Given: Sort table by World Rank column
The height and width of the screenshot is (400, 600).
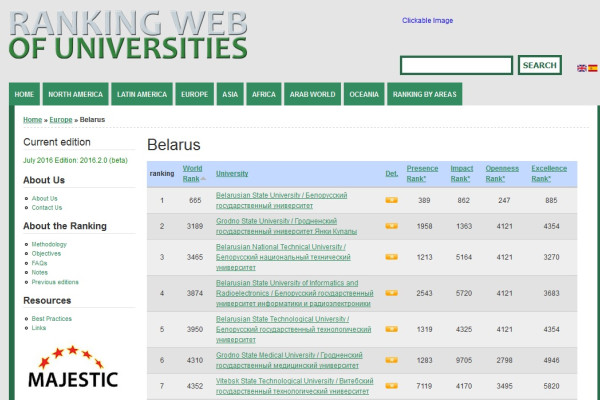Looking at the screenshot, I should (x=192, y=174).
